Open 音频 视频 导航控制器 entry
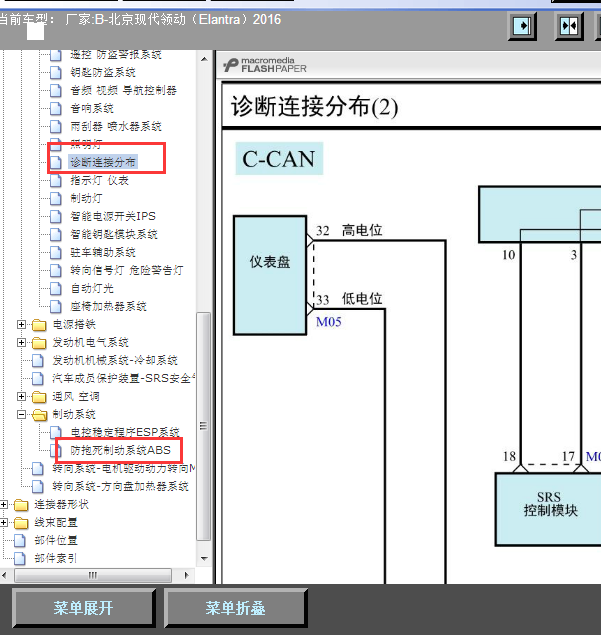601x635 pixels. tap(124, 90)
